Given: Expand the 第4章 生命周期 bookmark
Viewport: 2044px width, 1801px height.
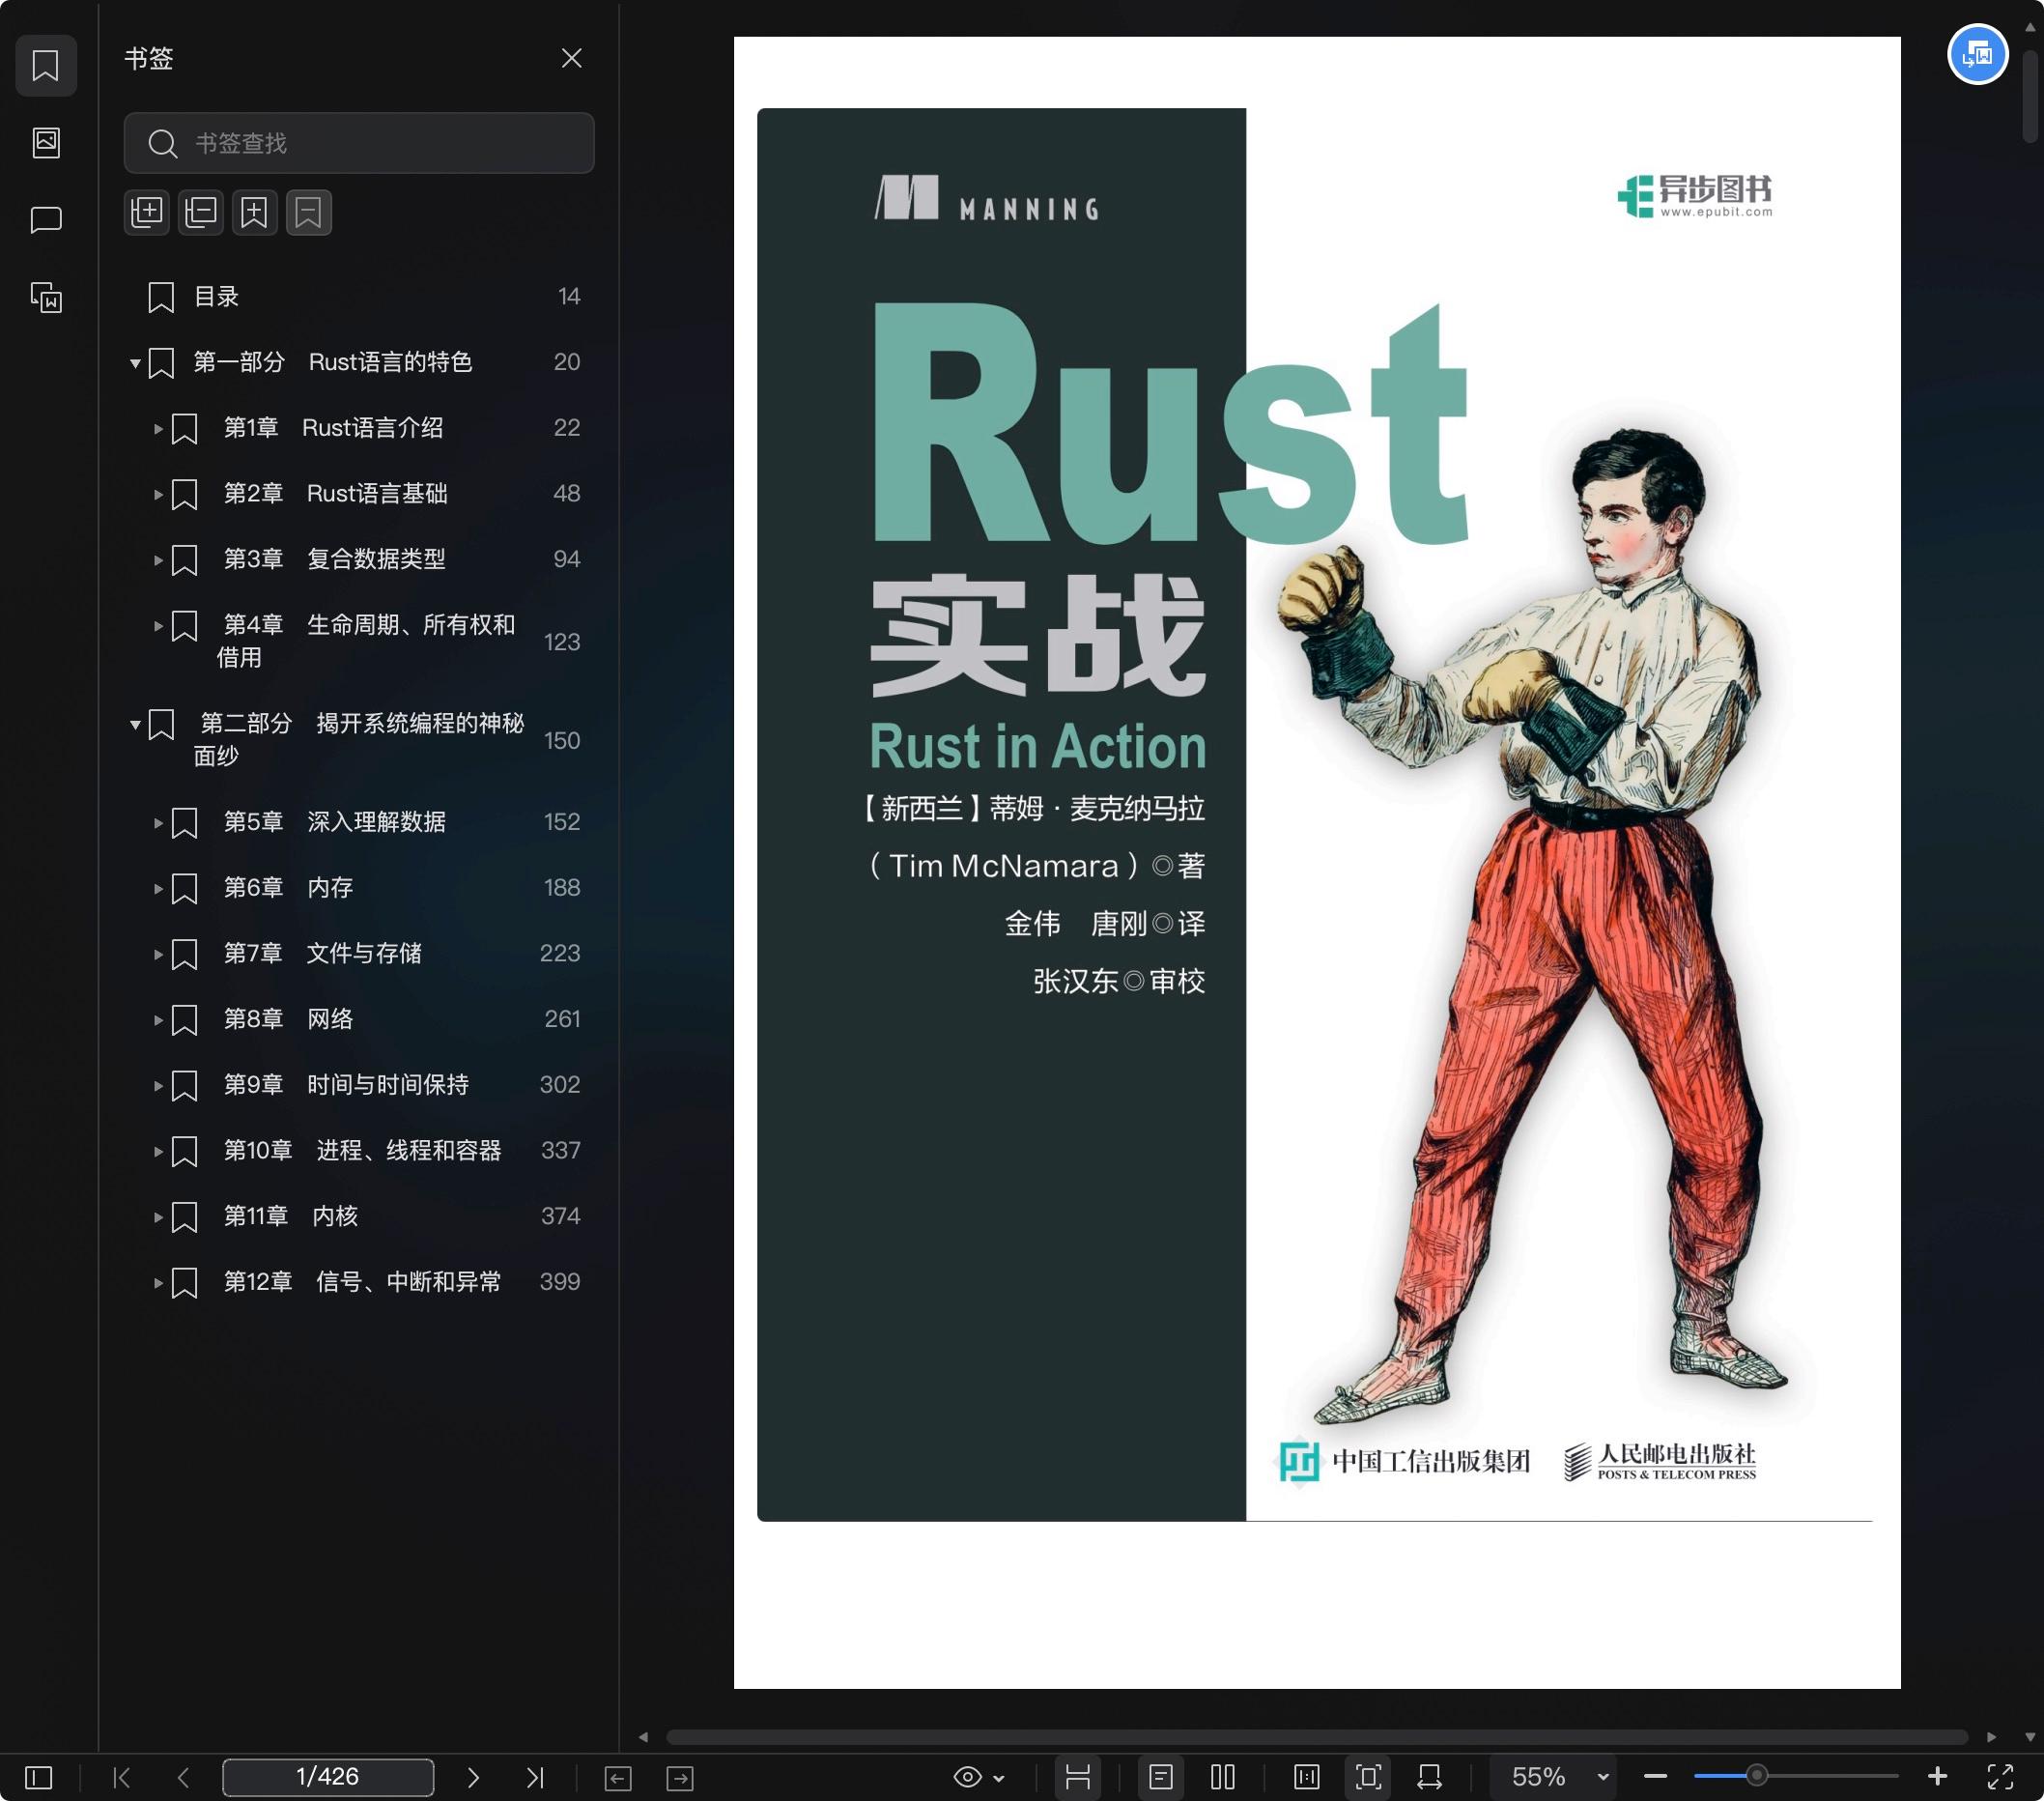Looking at the screenshot, I should click(x=158, y=626).
